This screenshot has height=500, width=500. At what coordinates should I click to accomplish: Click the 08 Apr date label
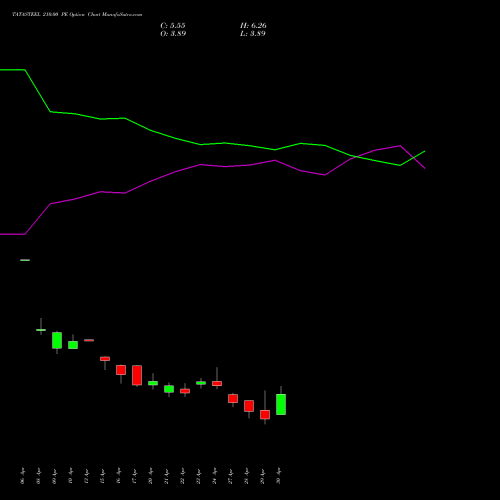[39, 476]
